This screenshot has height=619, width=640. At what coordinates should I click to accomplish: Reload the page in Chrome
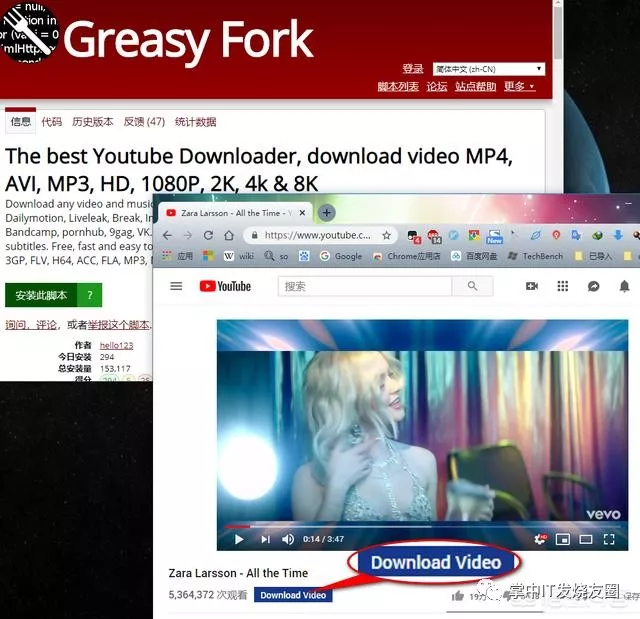pos(208,235)
